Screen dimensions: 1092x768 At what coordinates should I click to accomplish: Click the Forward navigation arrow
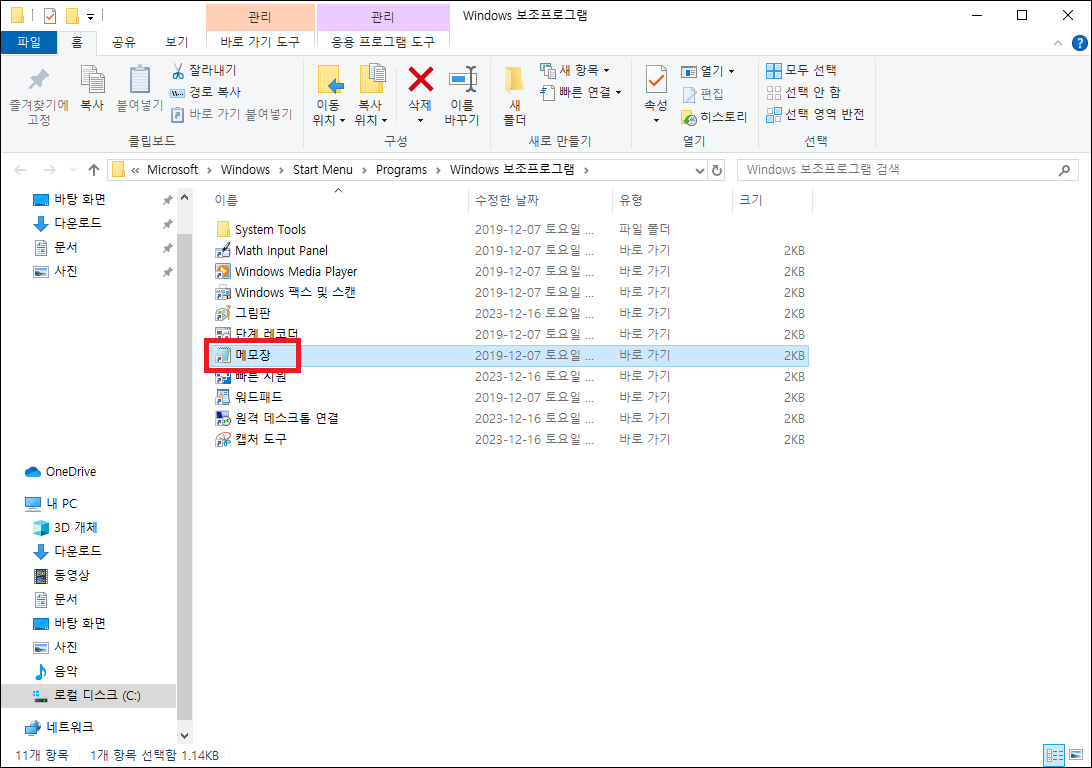tap(49, 170)
